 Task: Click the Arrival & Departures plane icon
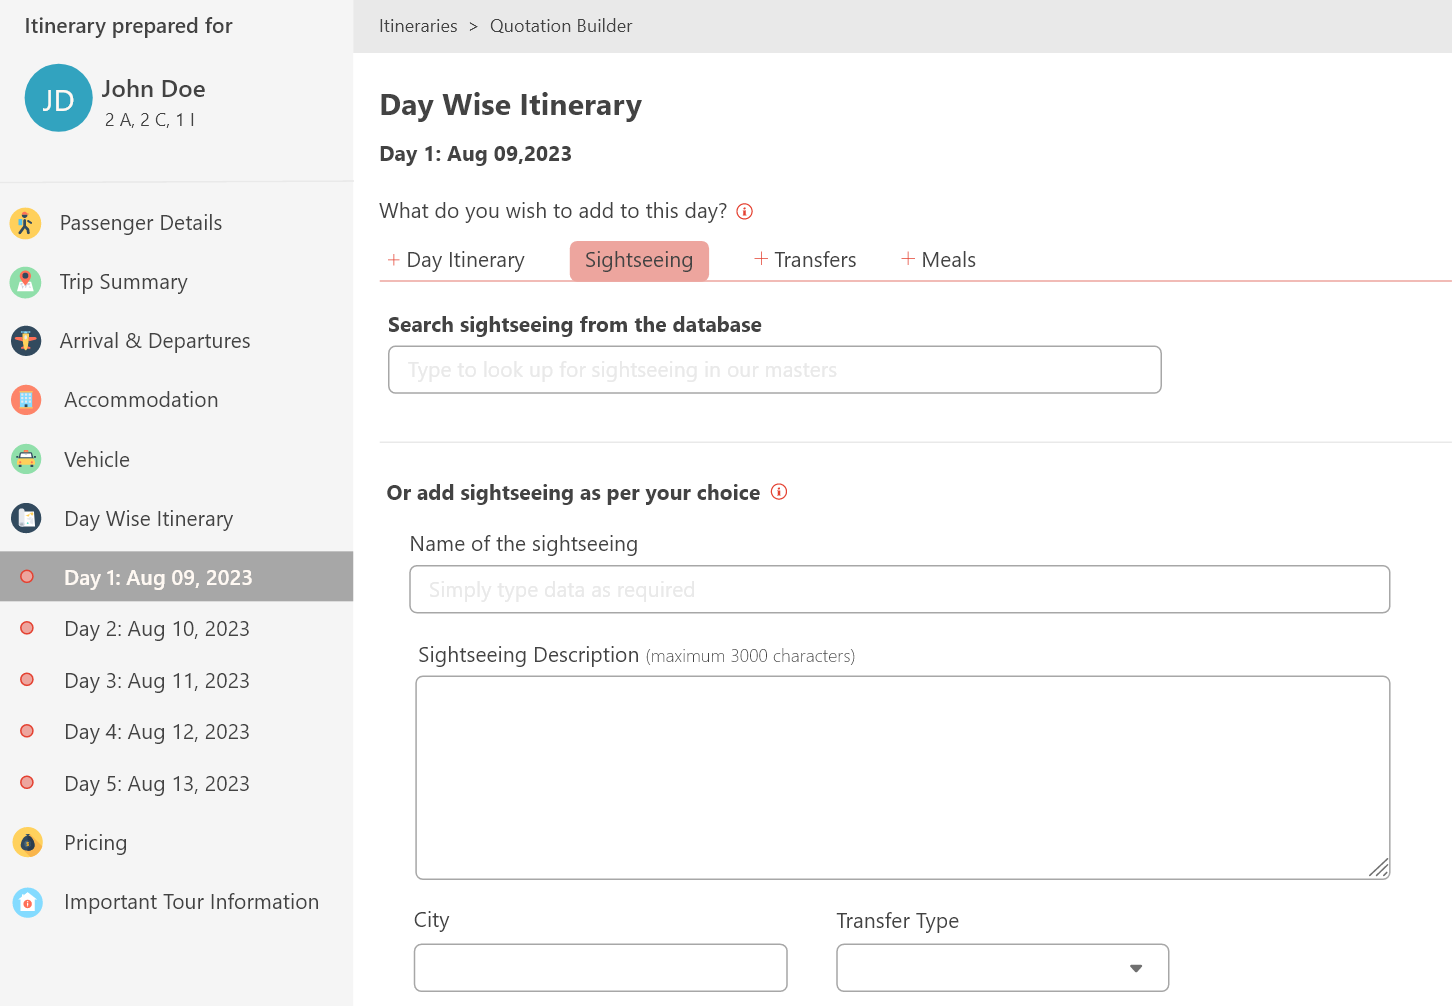[x=25, y=340]
